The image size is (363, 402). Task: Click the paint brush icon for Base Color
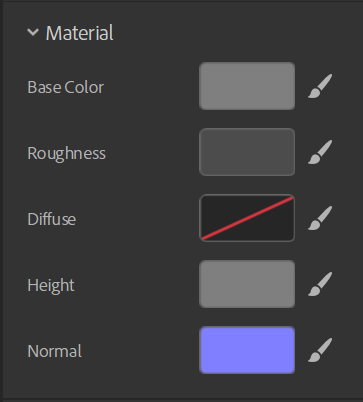320,86
